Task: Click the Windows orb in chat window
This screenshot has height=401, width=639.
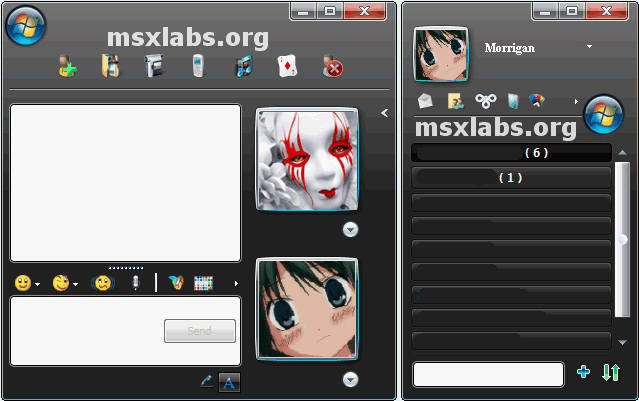Action: (26, 26)
